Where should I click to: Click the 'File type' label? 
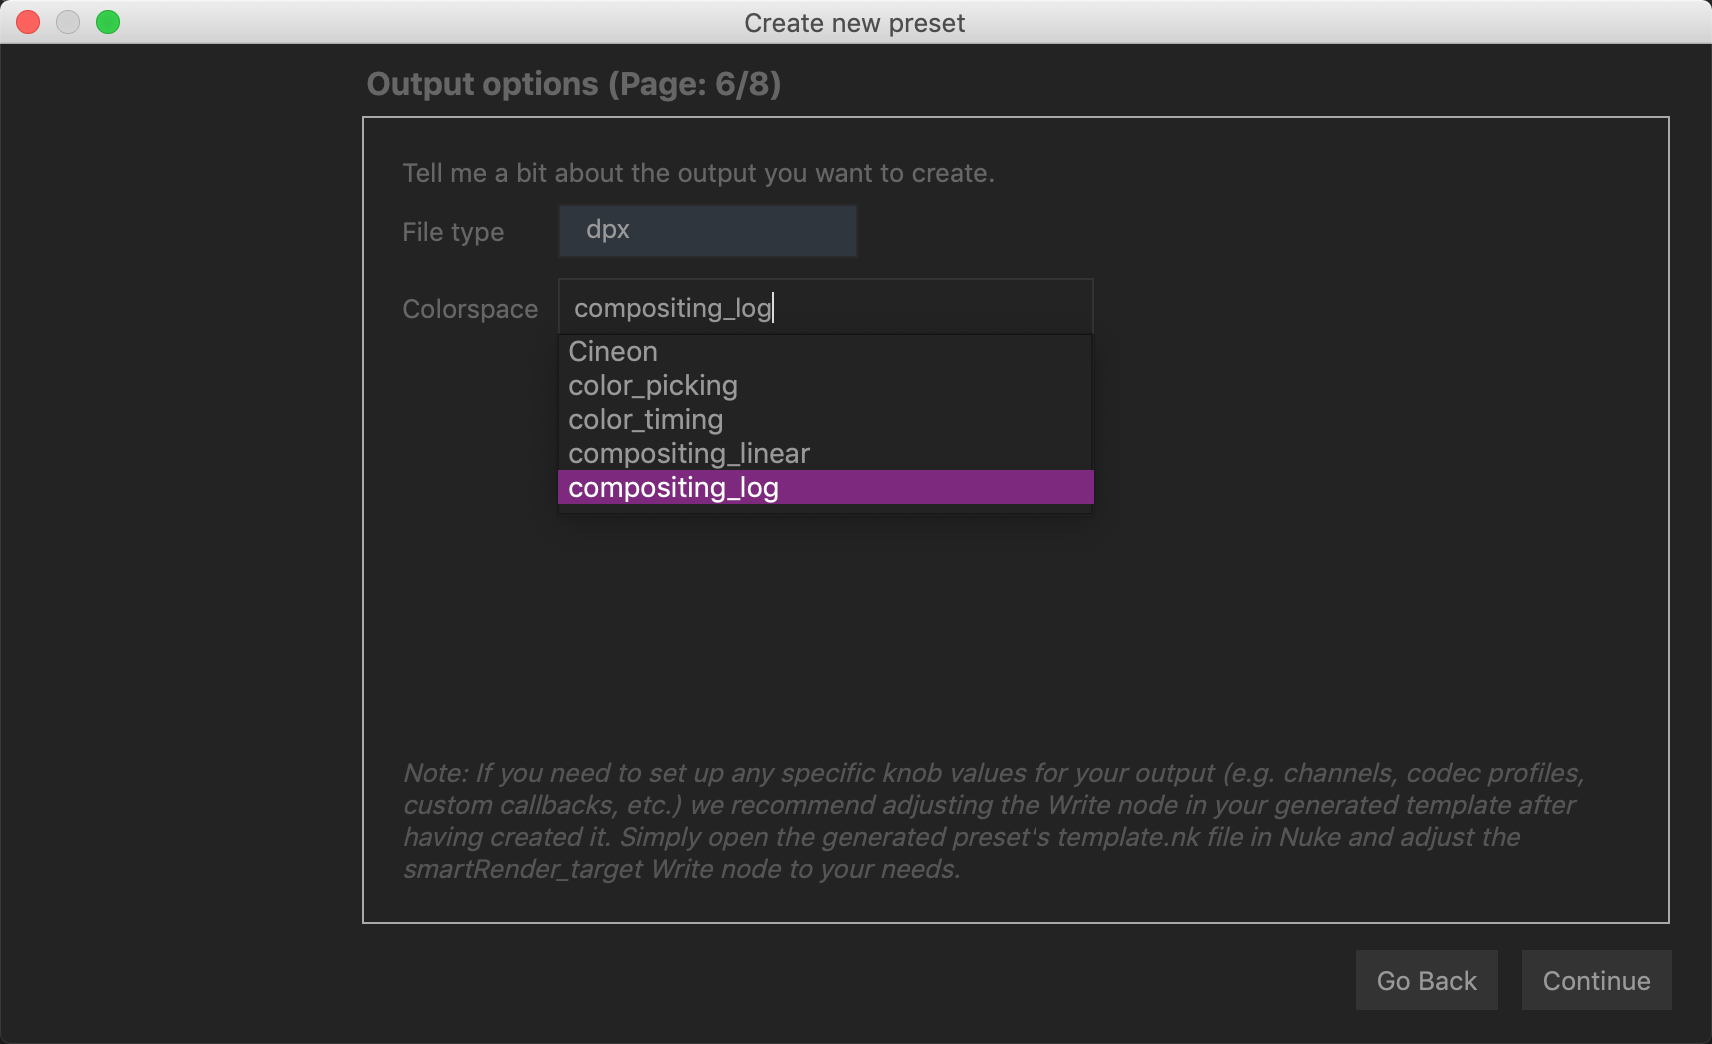click(453, 232)
